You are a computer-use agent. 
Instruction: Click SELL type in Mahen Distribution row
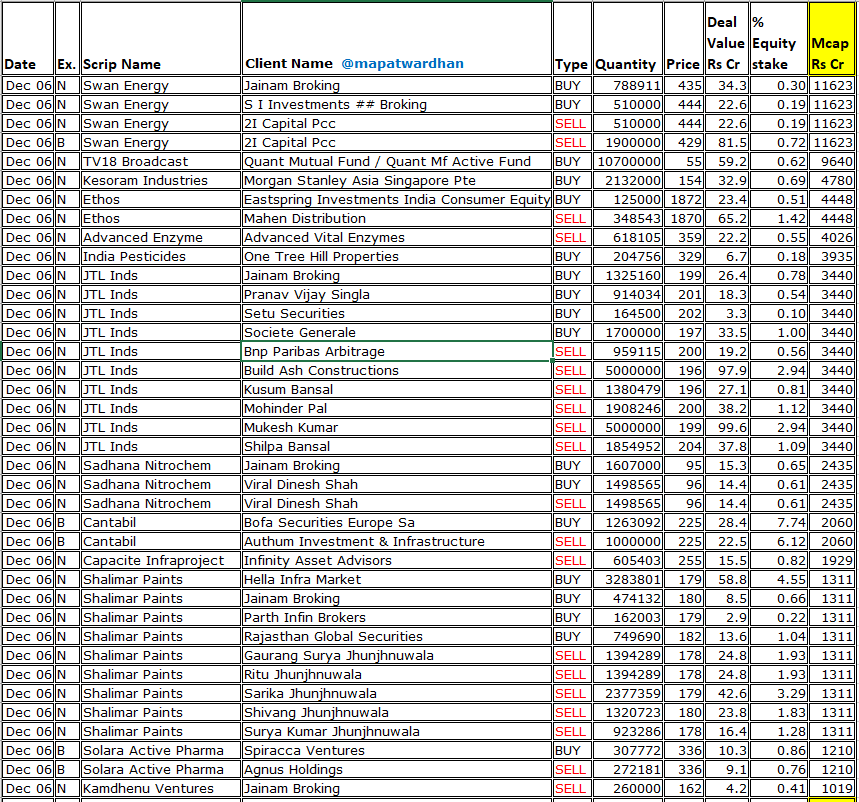coord(572,219)
